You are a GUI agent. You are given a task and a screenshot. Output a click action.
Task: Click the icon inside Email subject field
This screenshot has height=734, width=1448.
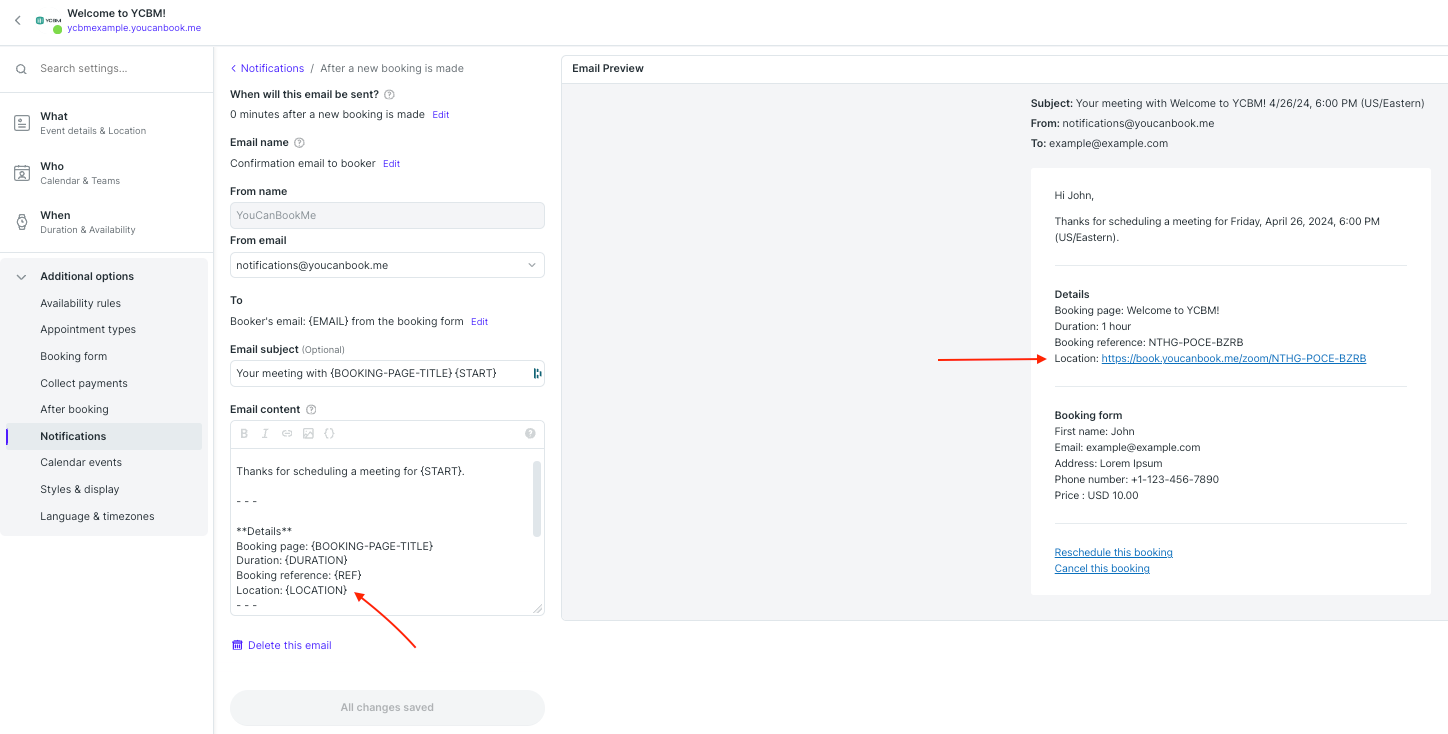click(537, 373)
